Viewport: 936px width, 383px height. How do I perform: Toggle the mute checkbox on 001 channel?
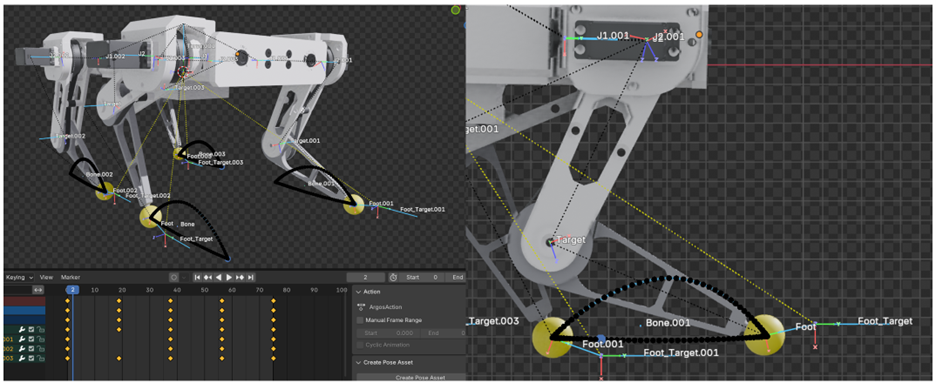coord(32,339)
